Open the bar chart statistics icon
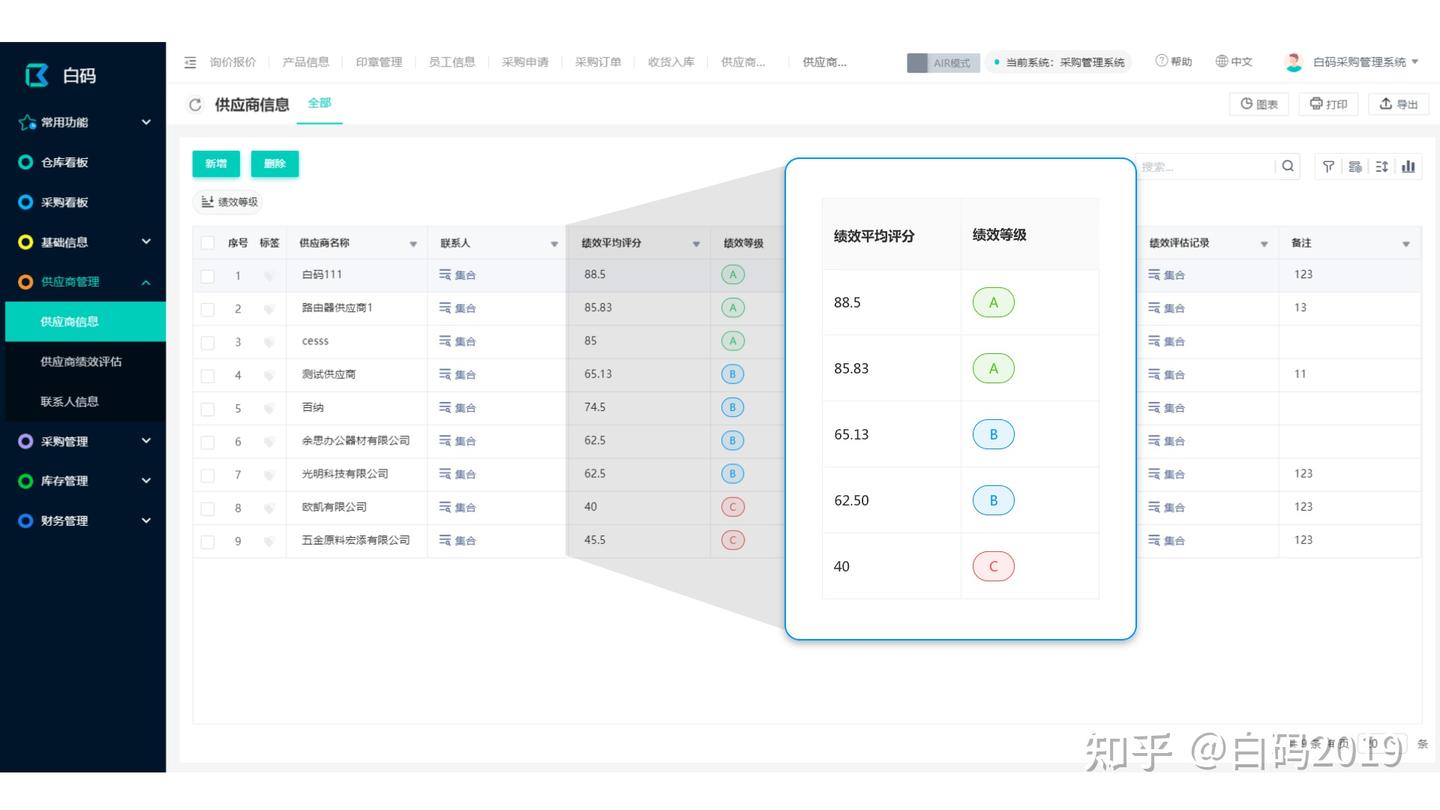 point(1410,166)
